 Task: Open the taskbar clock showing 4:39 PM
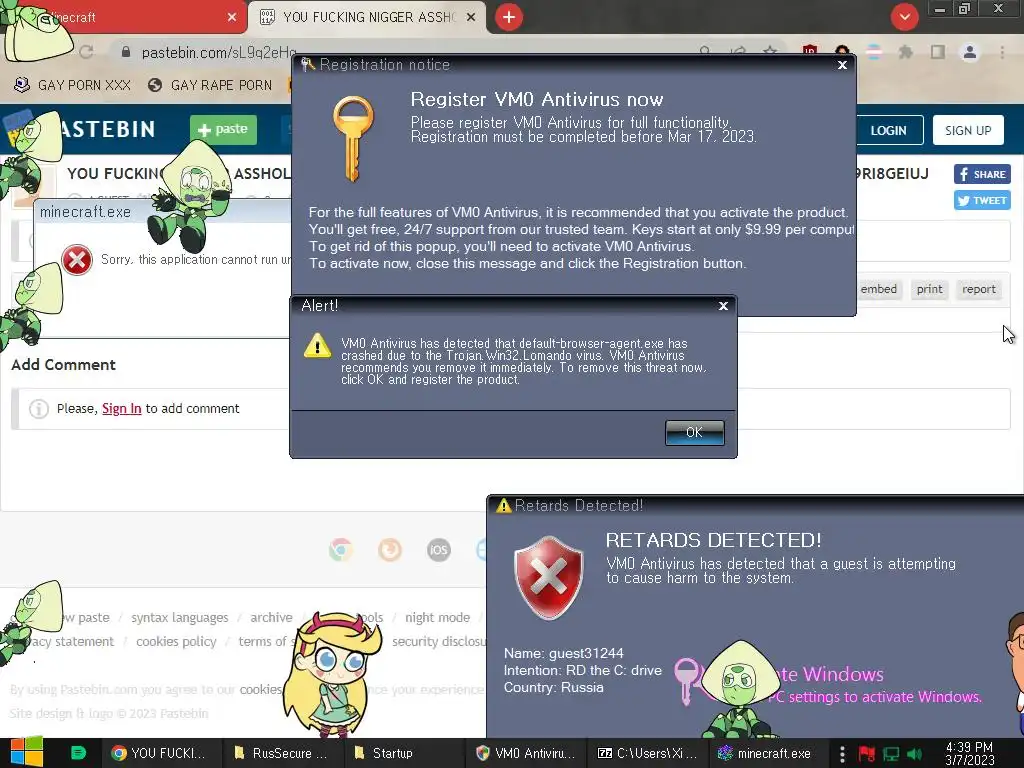[x=969, y=754]
